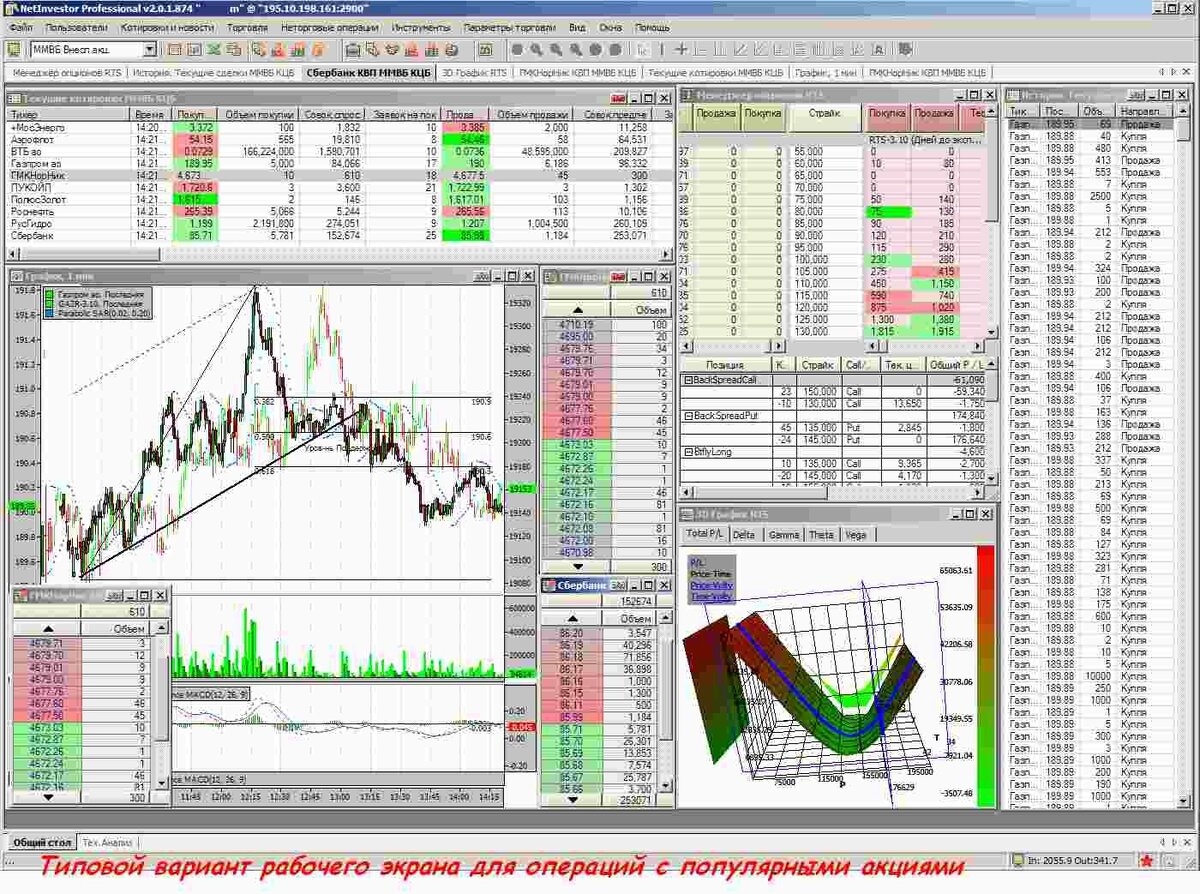
Task: Click the Сбербанк order book window icon
Action: tap(549, 585)
